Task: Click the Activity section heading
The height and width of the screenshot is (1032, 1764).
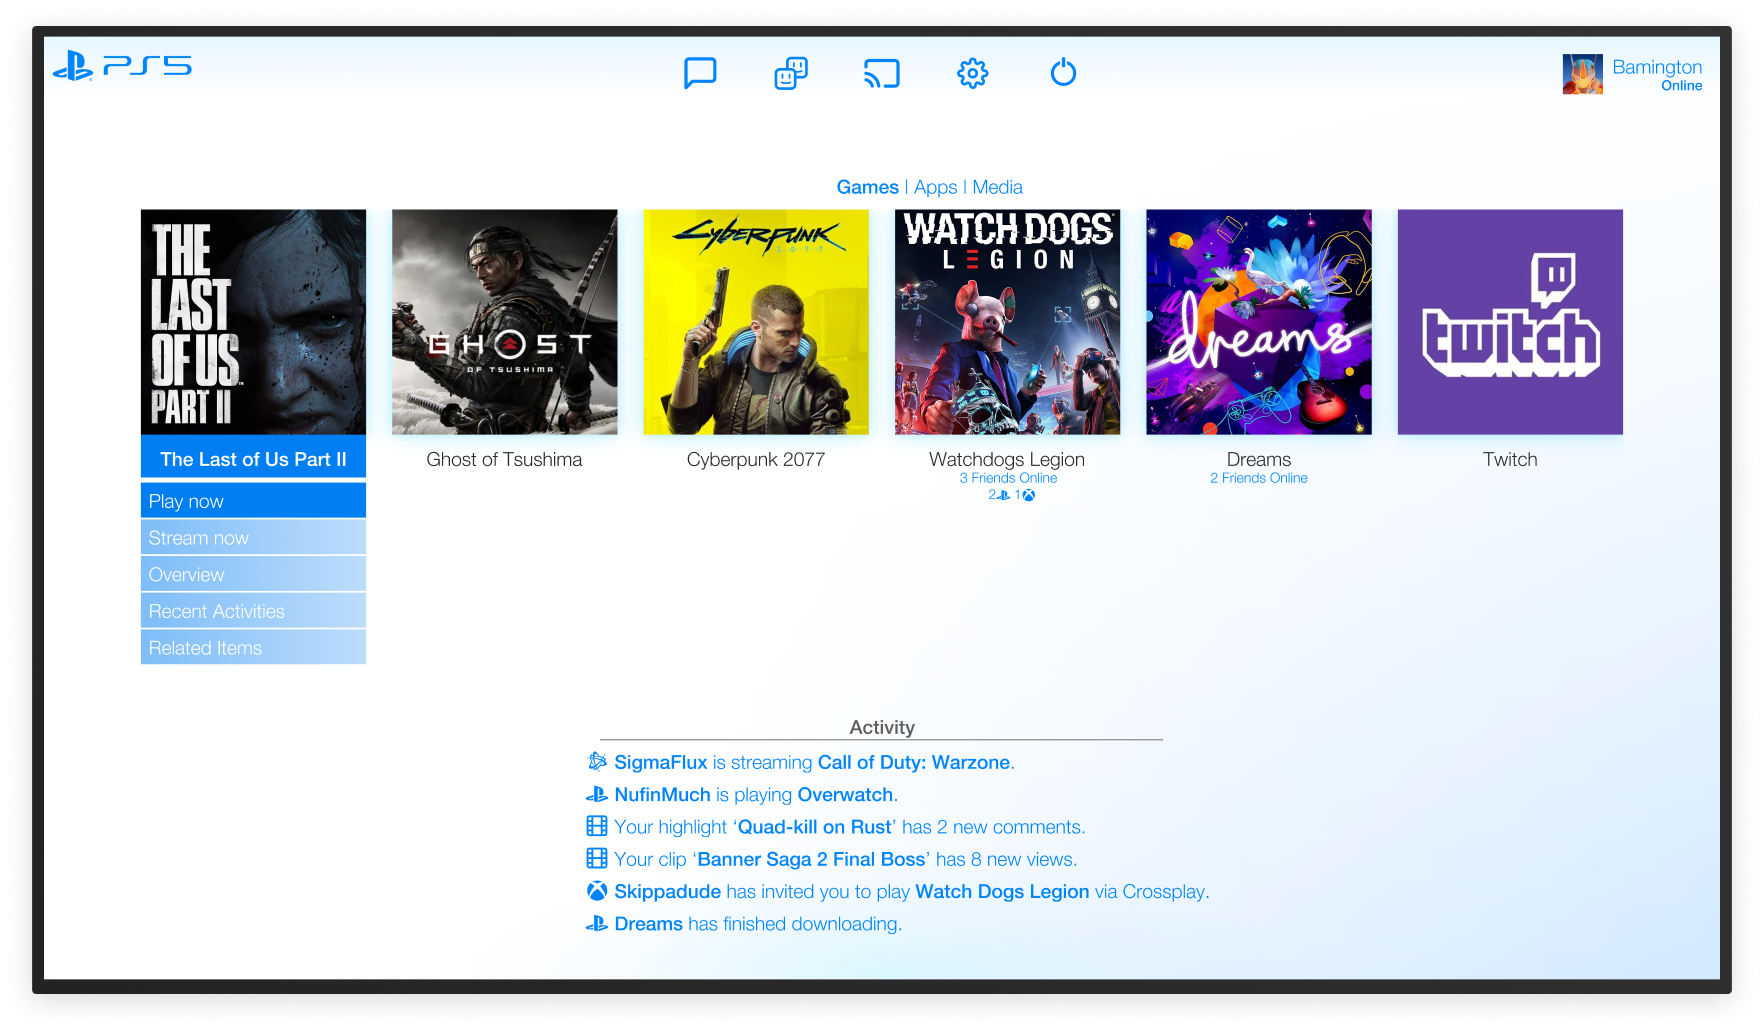Action: (x=882, y=727)
